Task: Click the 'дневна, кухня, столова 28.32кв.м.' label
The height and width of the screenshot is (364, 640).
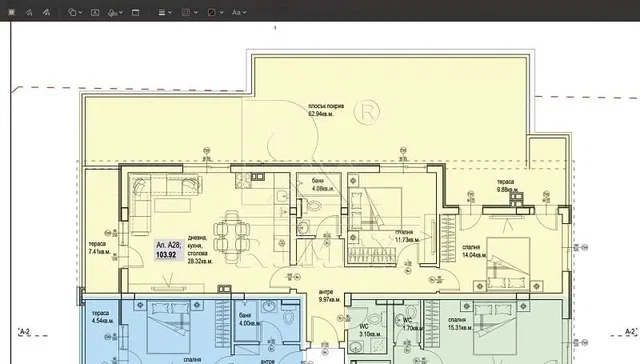Action: [200, 249]
